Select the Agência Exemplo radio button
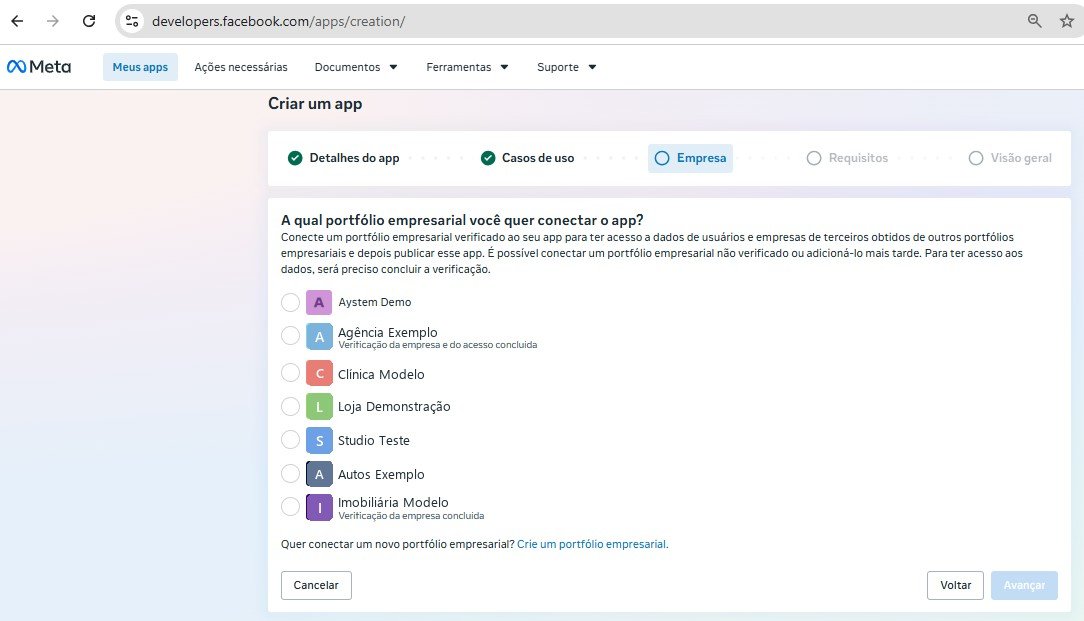 tap(290, 336)
